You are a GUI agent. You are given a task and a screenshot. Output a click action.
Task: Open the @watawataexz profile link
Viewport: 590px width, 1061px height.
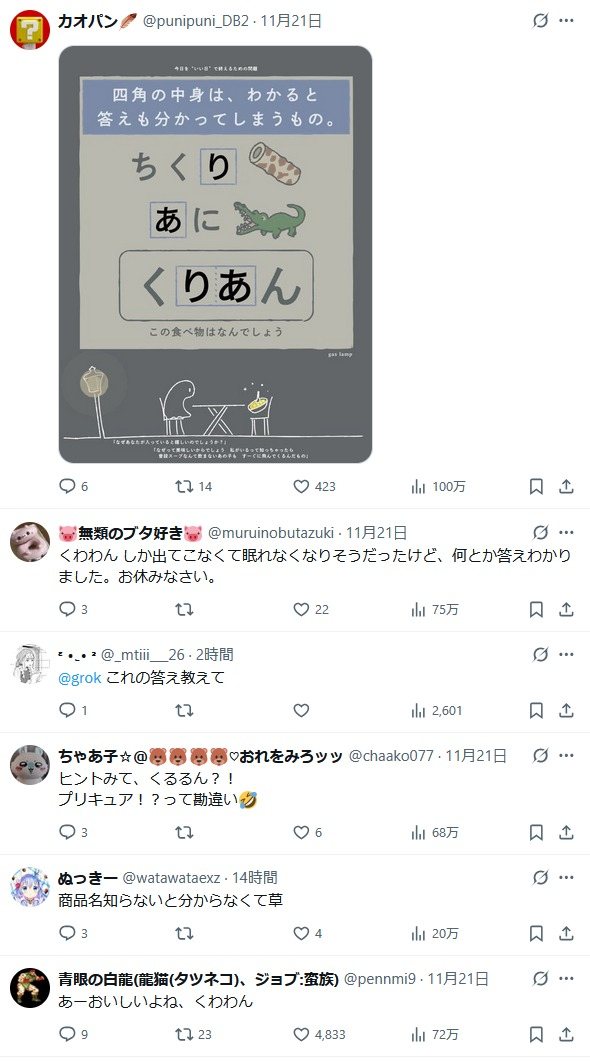(171, 878)
